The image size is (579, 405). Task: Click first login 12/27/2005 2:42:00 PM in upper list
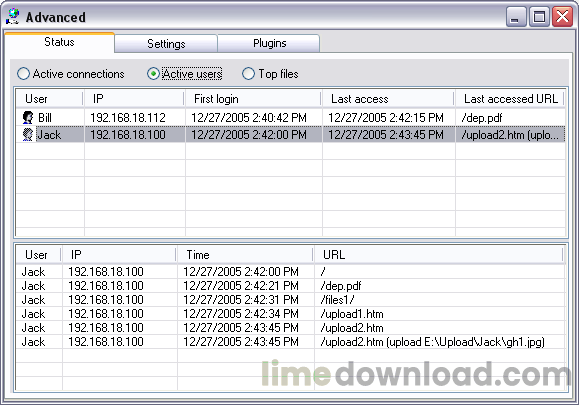click(x=249, y=135)
